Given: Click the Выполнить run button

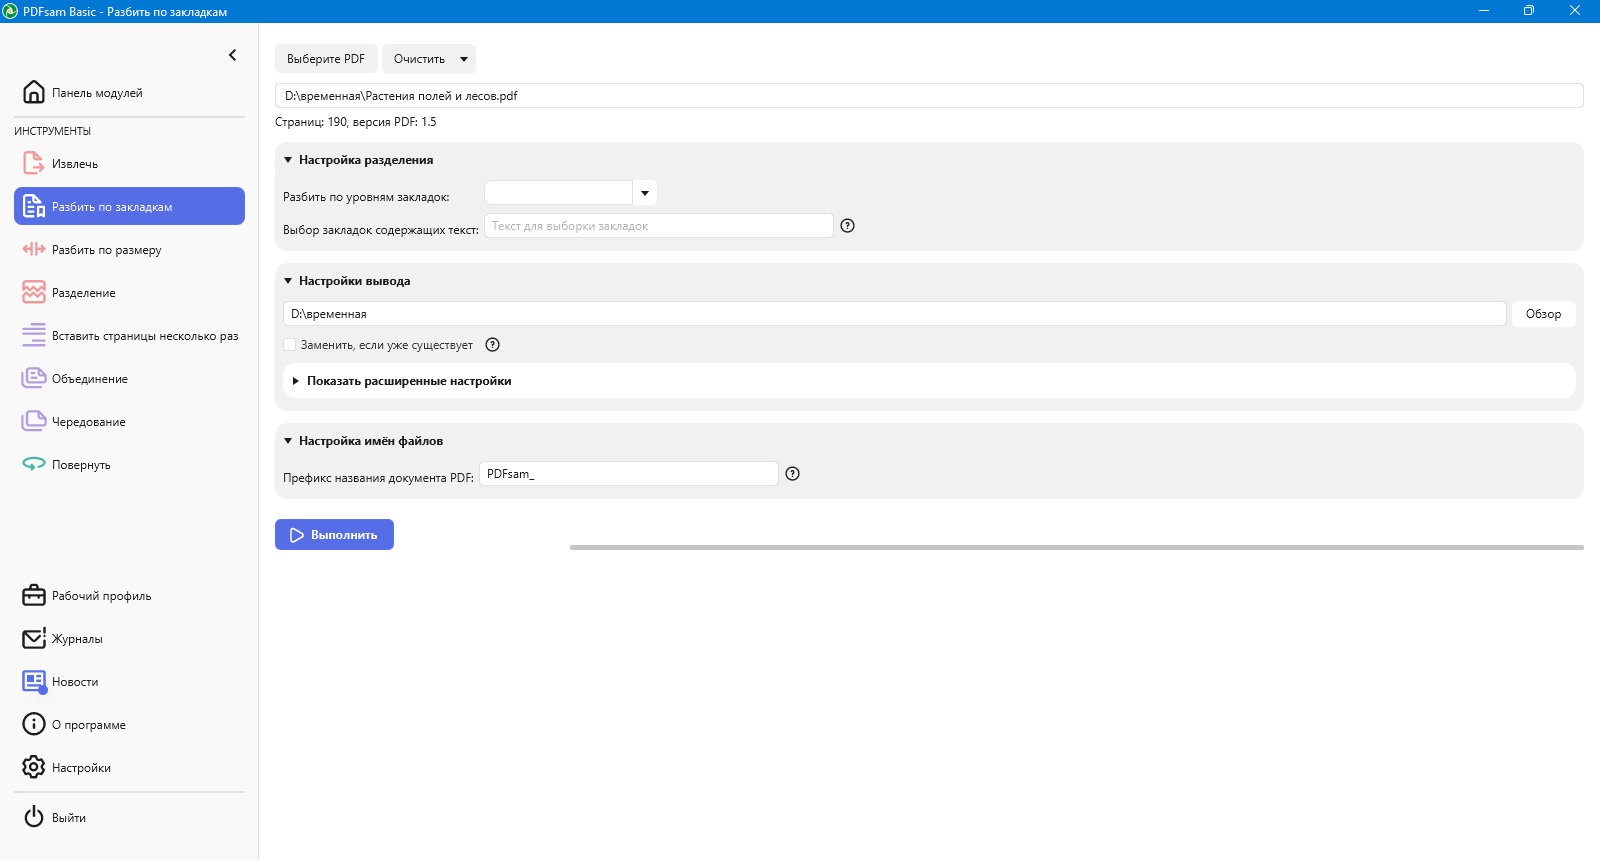Looking at the screenshot, I should click(334, 535).
